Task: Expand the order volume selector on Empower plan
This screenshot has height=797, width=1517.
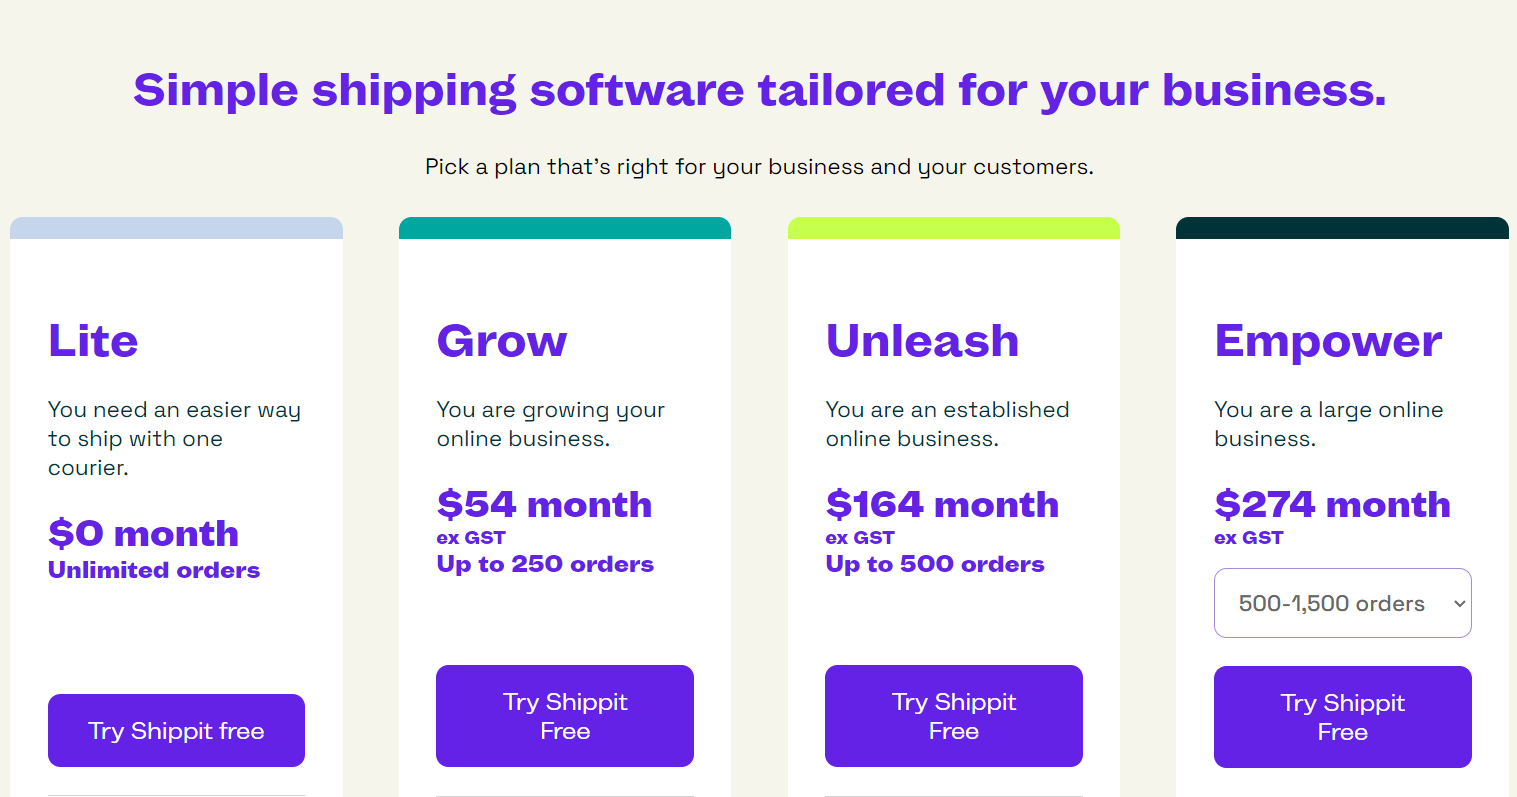Action: 1342,603
